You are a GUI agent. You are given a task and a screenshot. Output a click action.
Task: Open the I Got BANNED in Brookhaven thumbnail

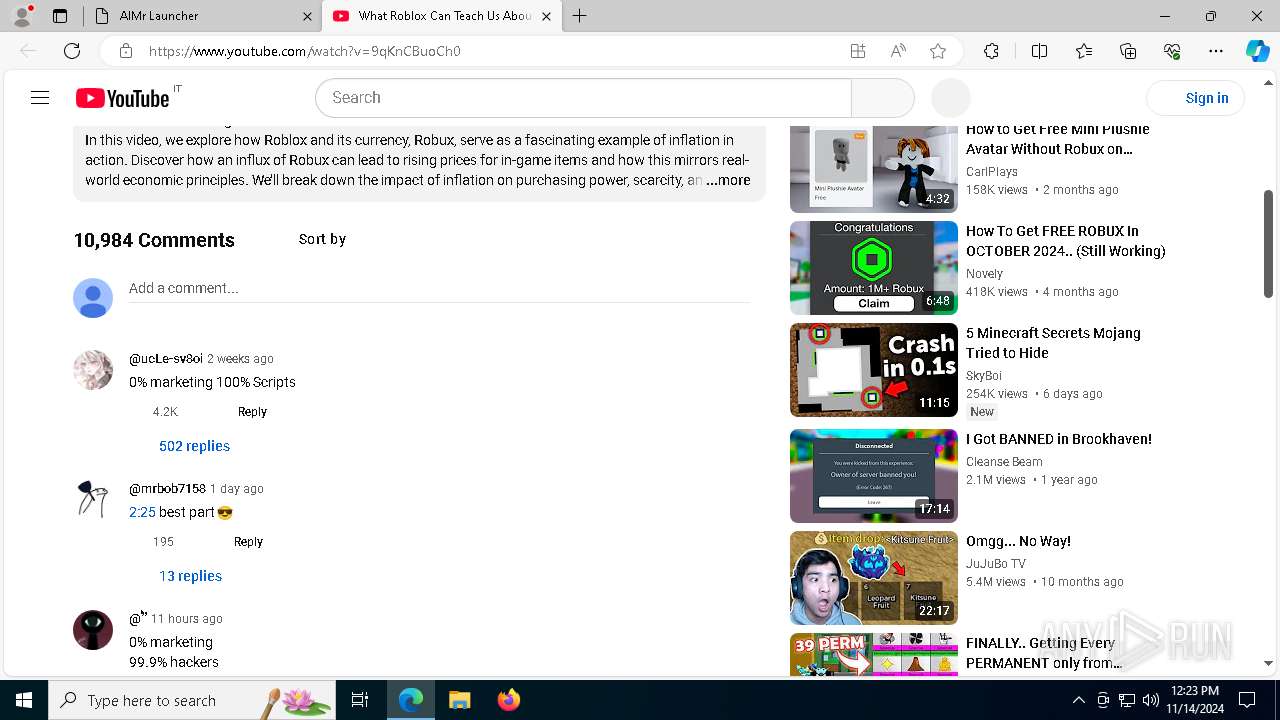click(874, 476)
